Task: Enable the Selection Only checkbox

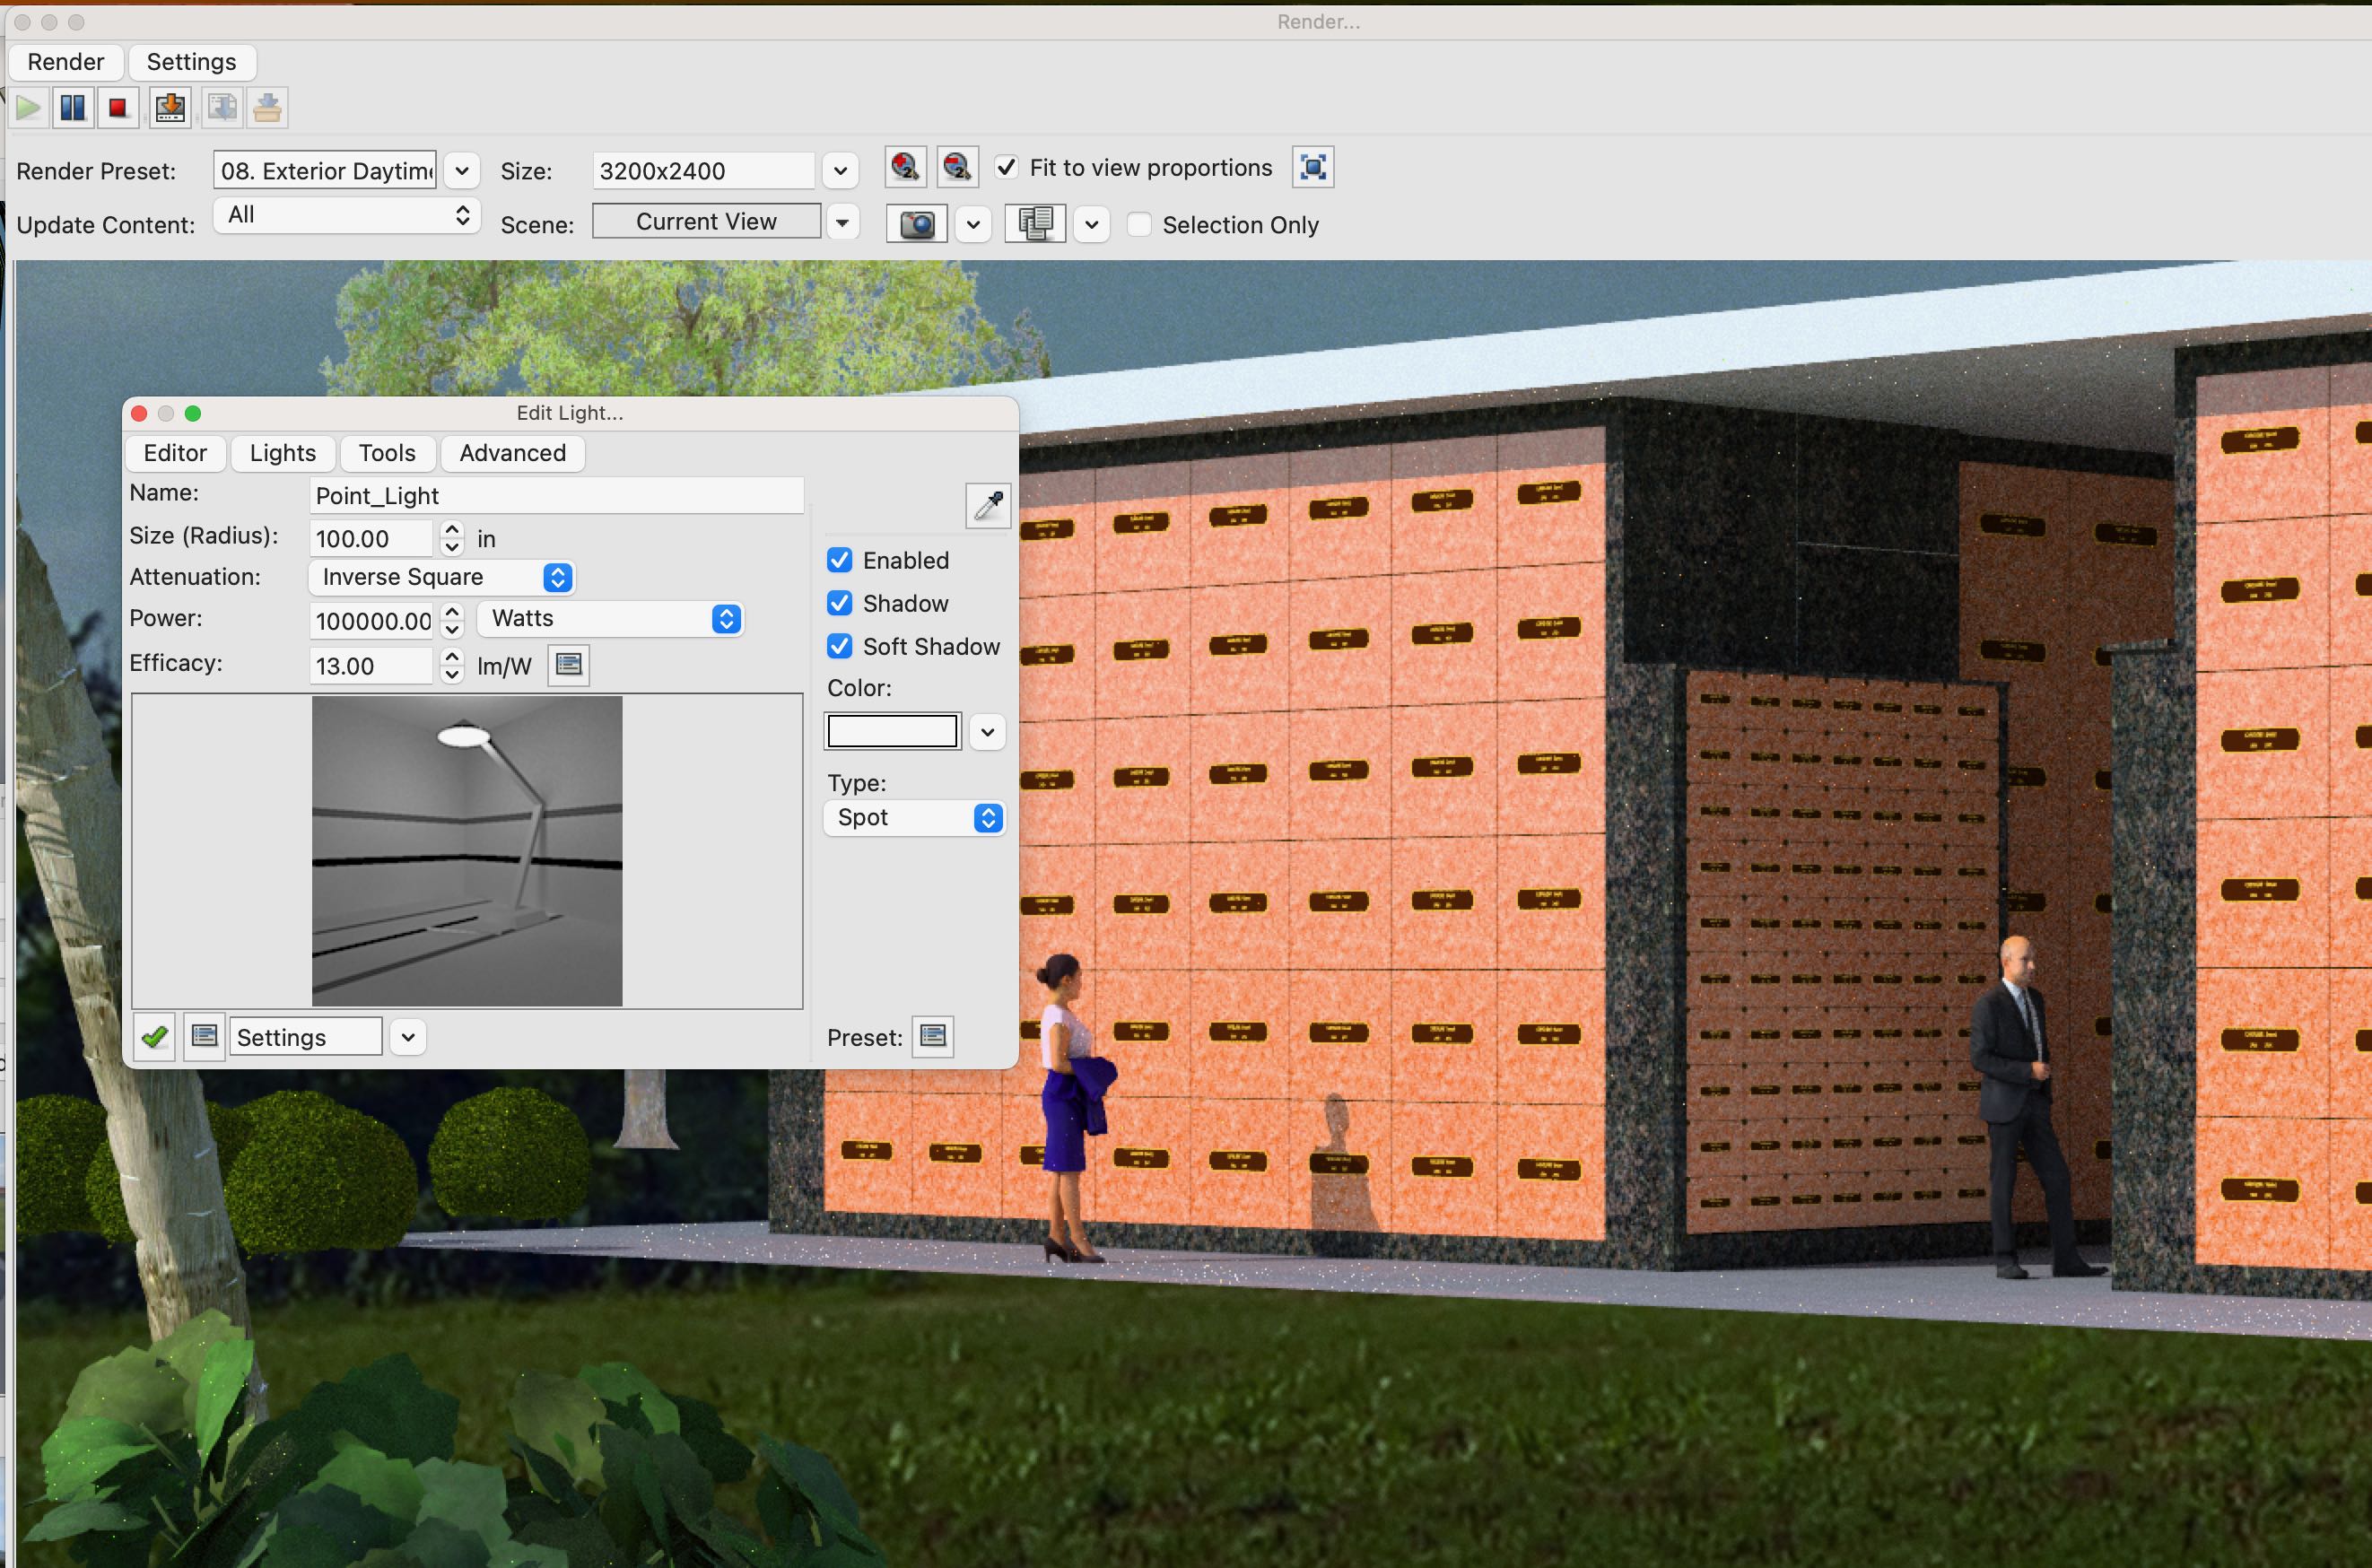Action: pyautogui.click(x=1139, y=224)
